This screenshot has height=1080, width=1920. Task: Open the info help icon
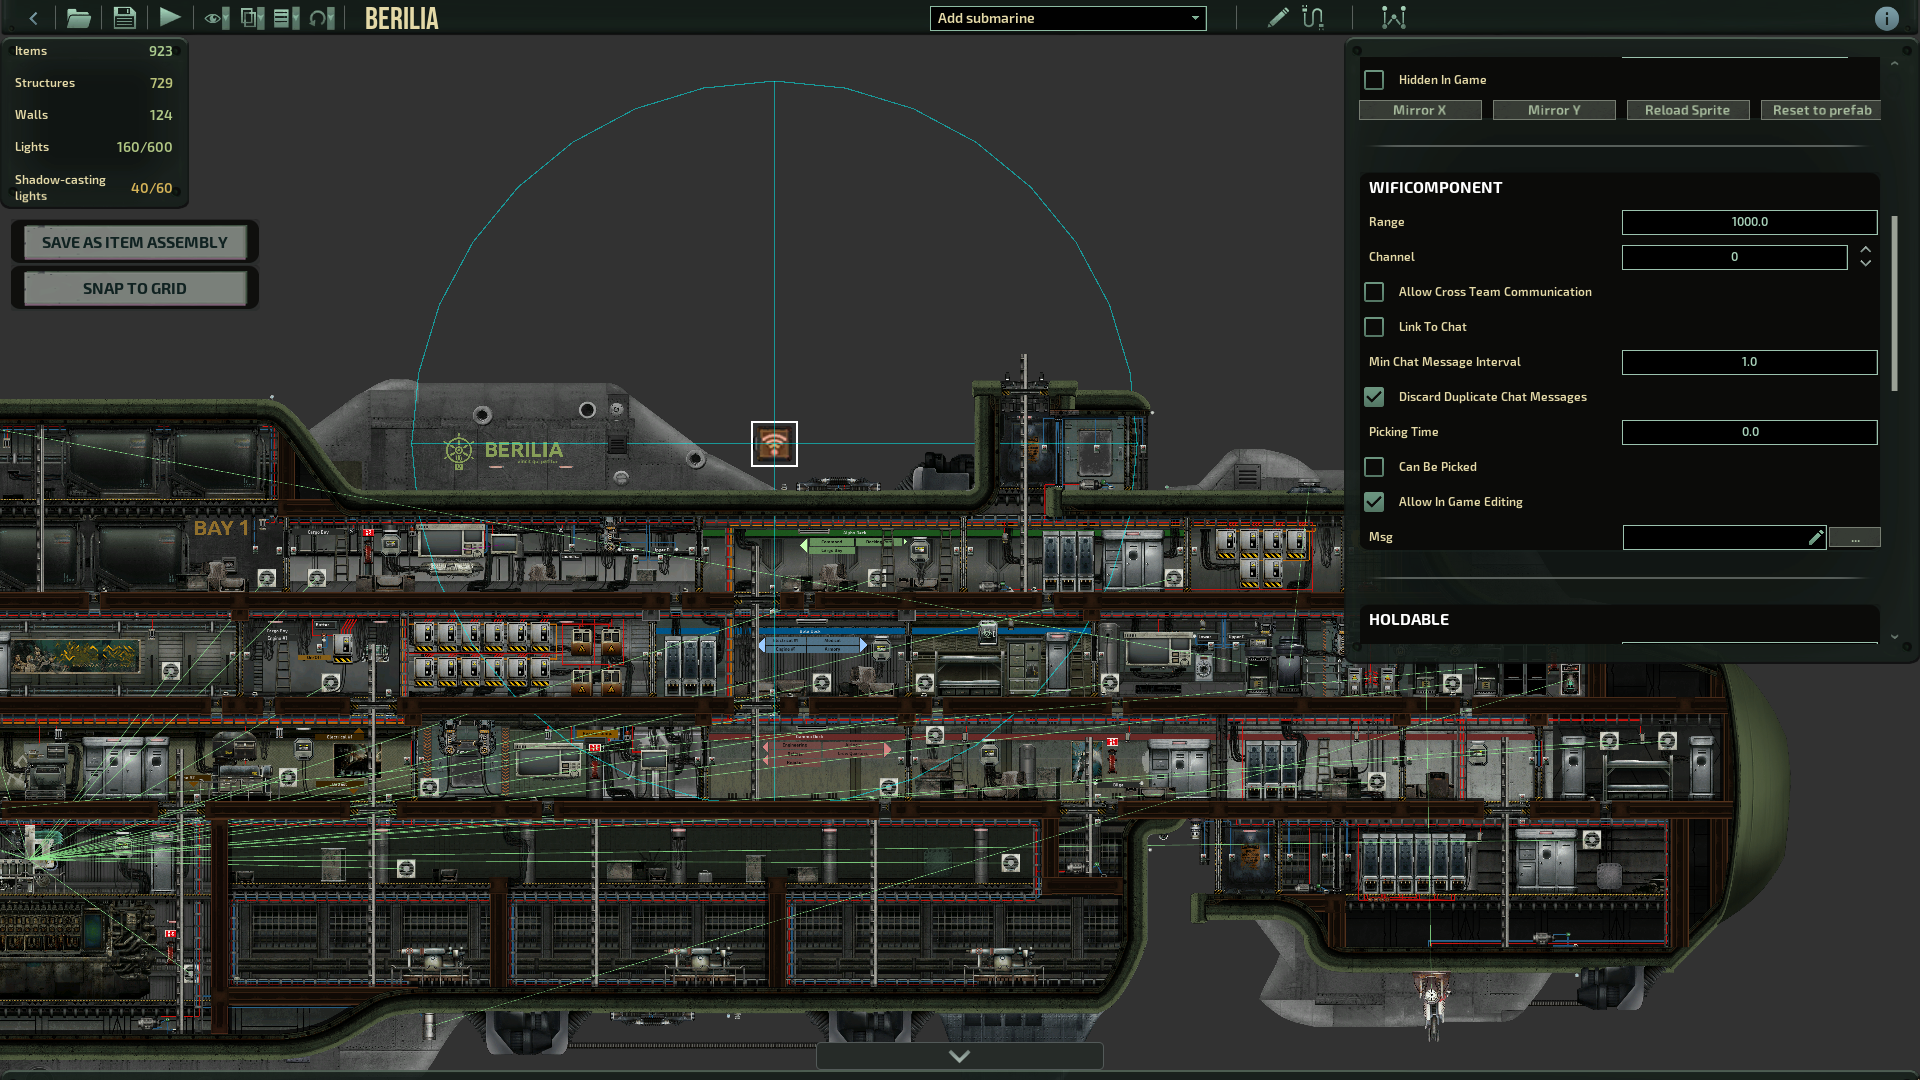point(1886,19)
